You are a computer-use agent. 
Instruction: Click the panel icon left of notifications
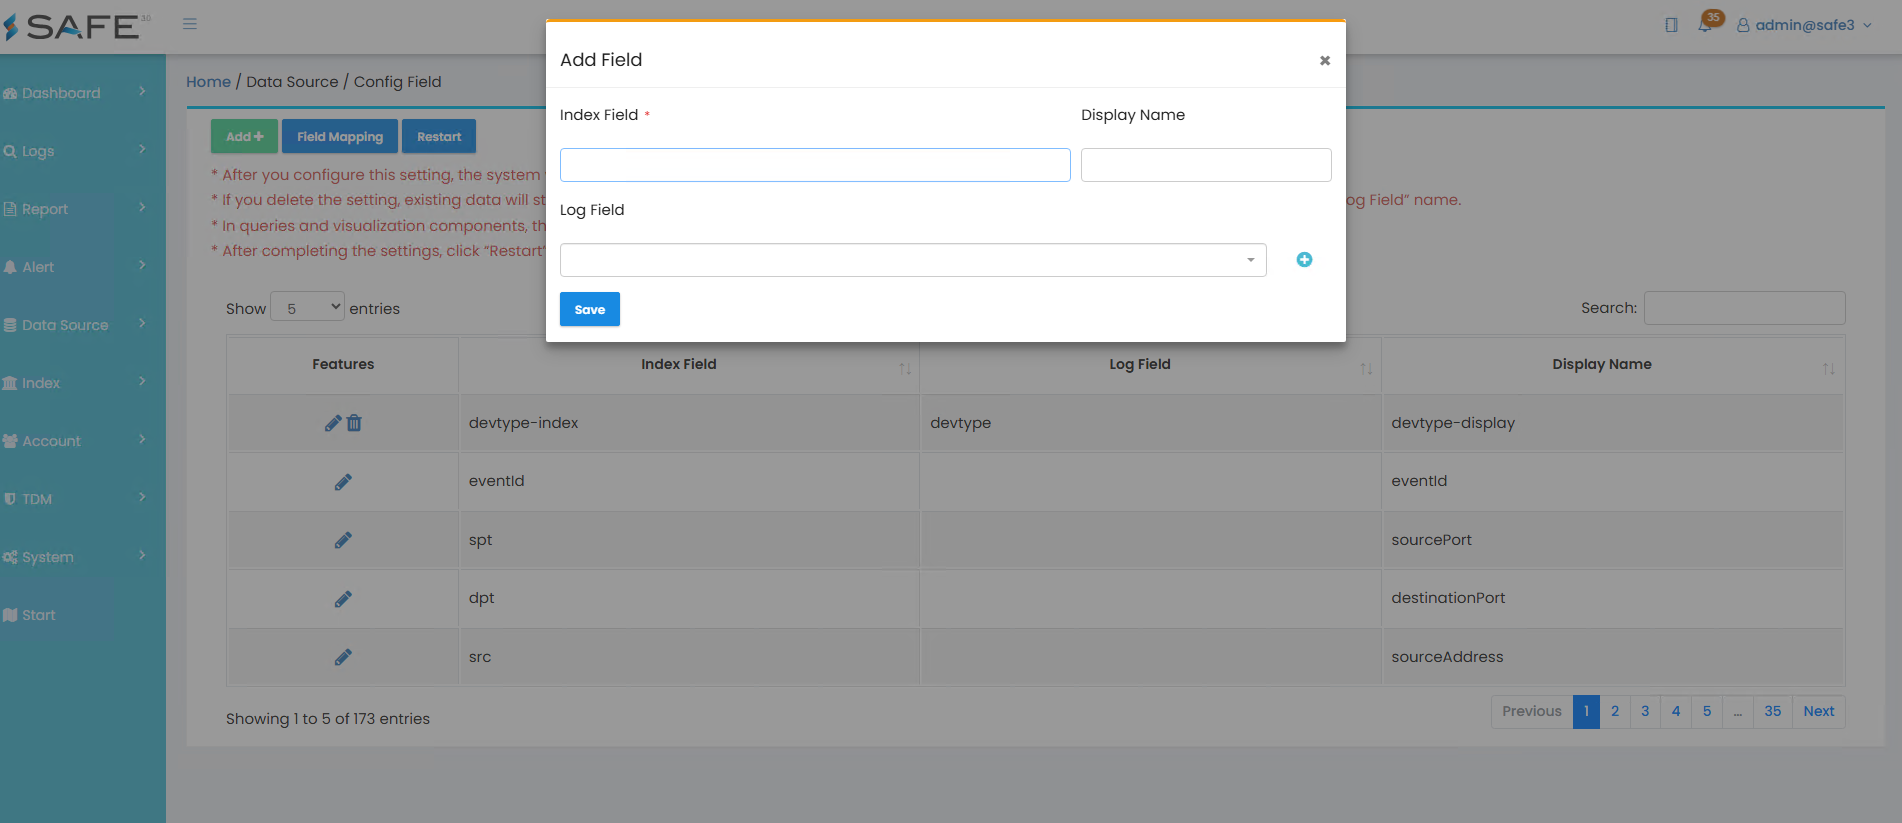[1671, 25]
